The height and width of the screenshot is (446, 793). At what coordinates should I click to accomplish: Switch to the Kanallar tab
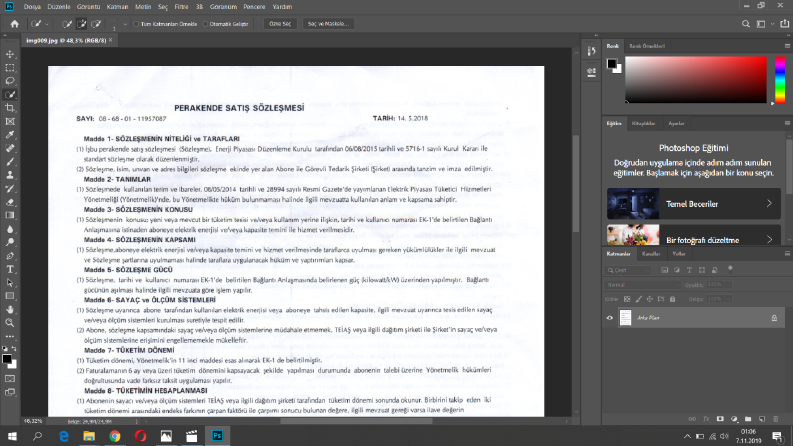click(x=651, y=254)
